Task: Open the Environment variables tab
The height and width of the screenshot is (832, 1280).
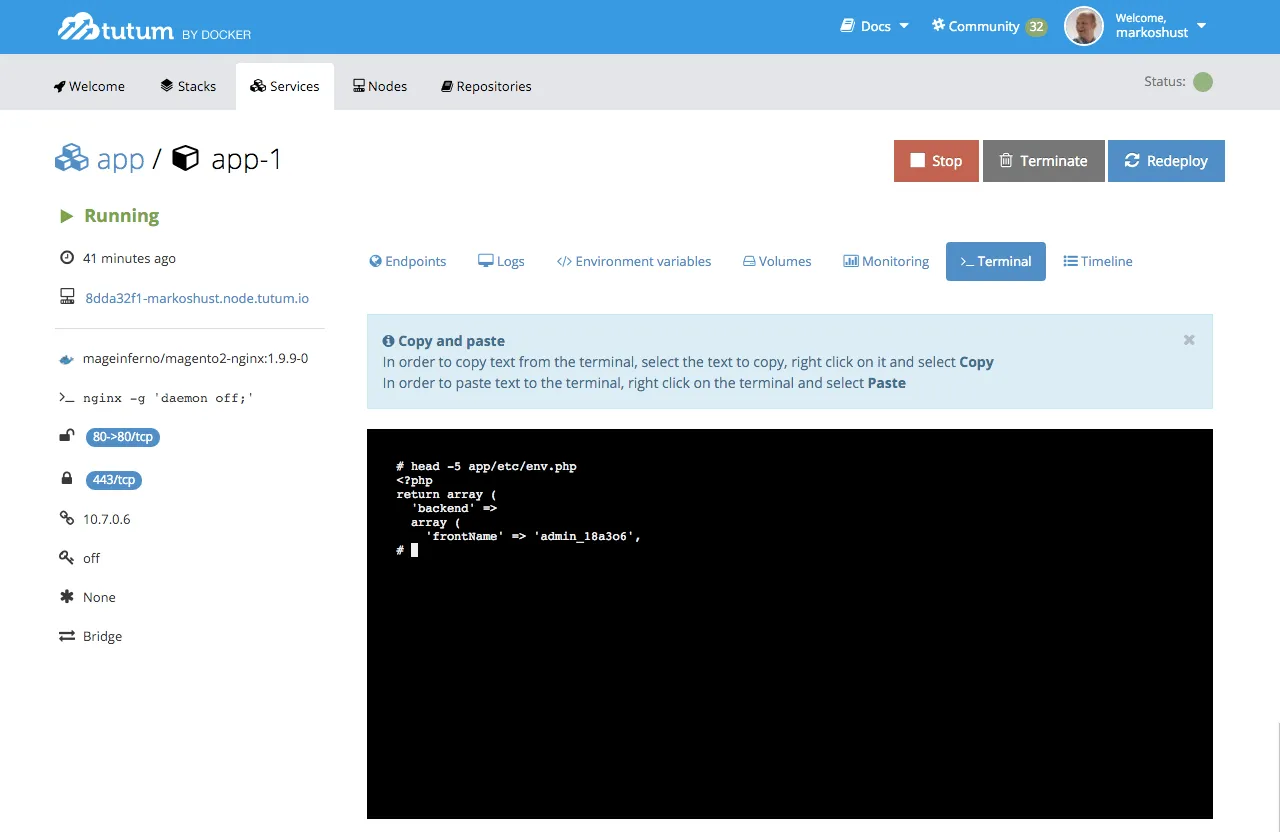Action: pos(634,261)
